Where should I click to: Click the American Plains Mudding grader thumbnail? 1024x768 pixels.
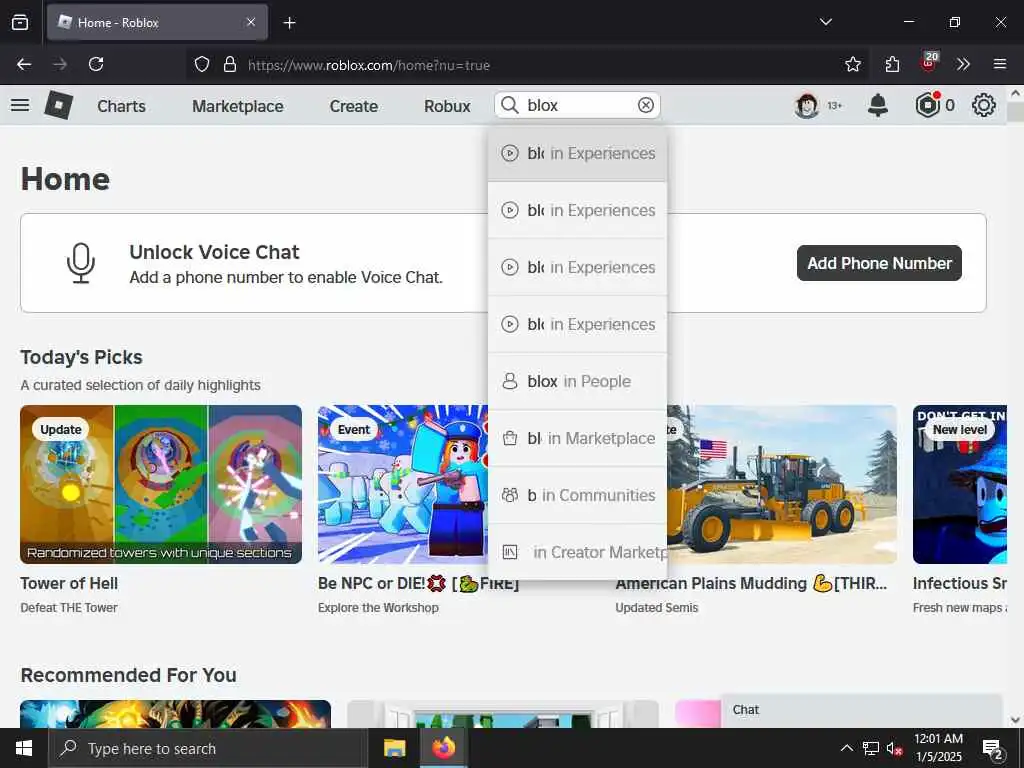[x=782, y=485]
